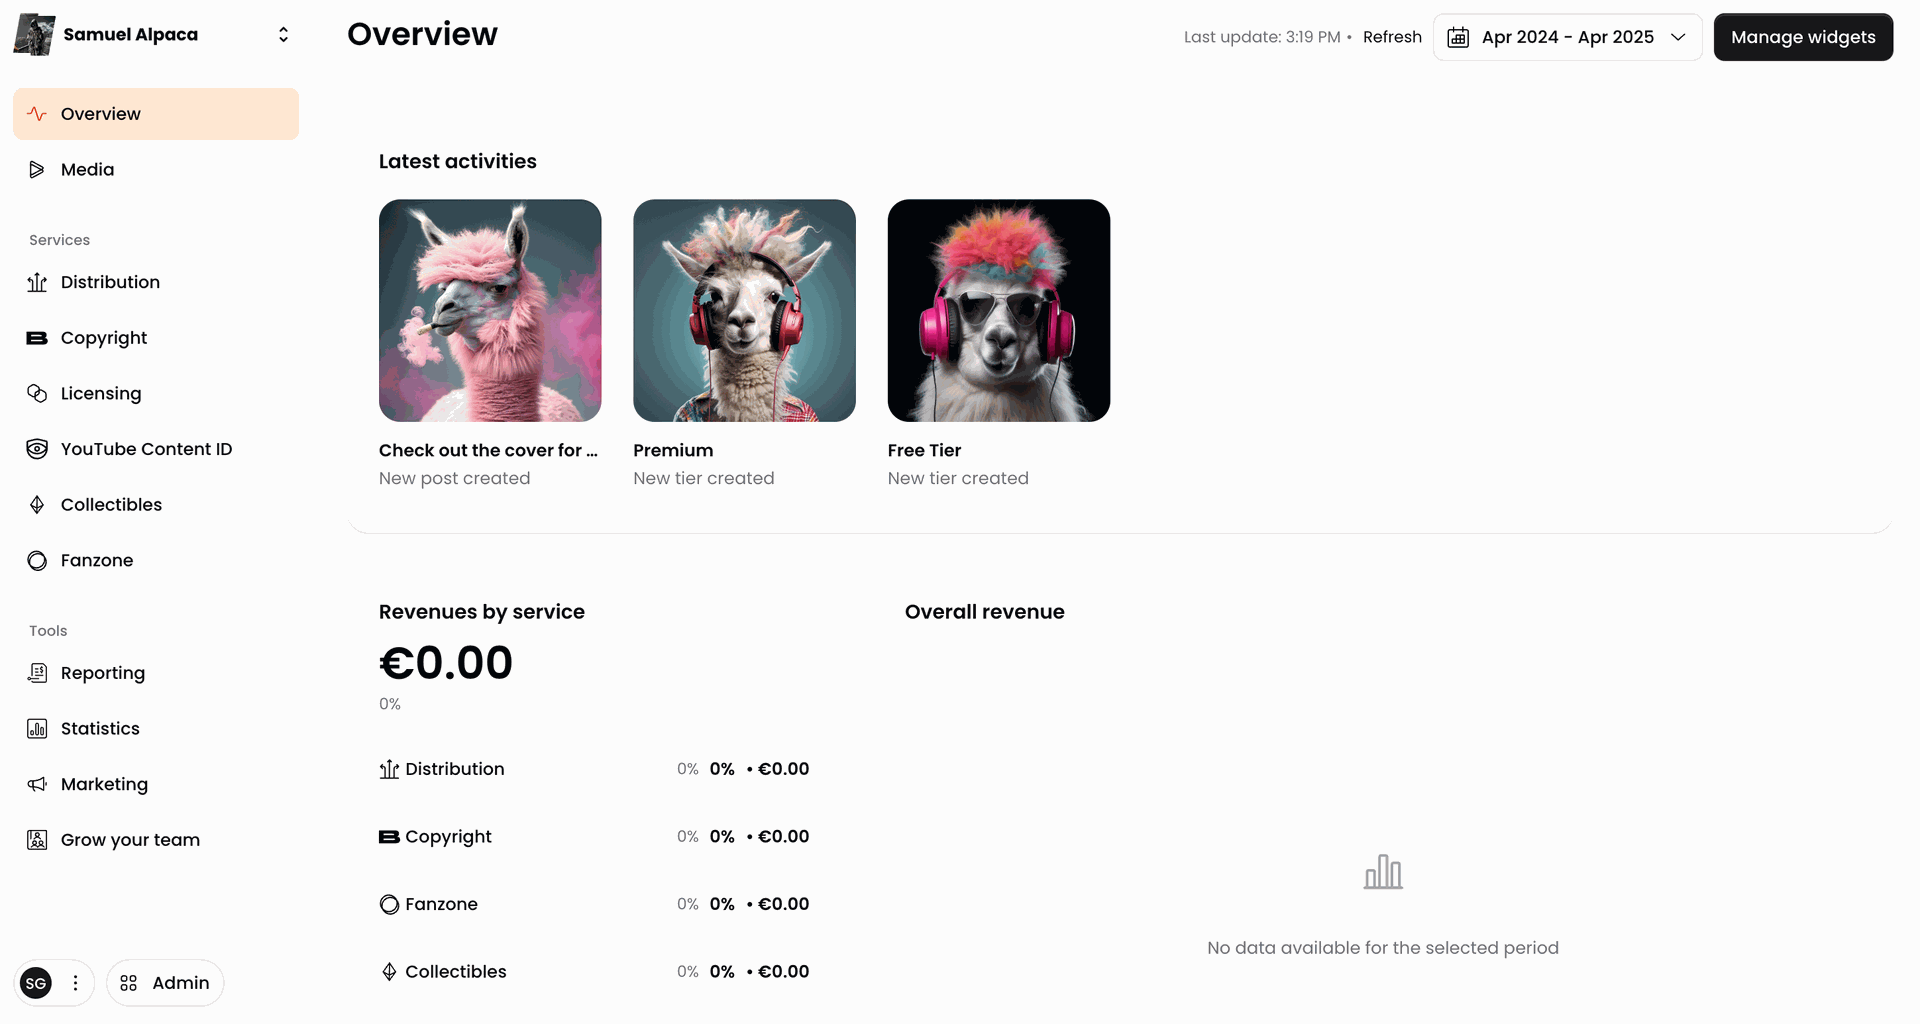The width and height of the screenshot is (1920, 1024).
Task: Open the Free Tier alpaca thumbnail
Action: [x=999, y=310]
